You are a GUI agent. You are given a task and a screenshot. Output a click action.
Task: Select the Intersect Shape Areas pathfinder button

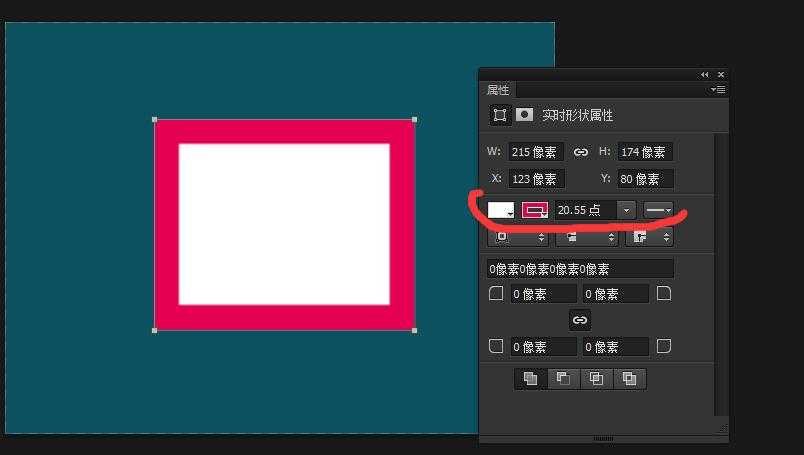596,379
